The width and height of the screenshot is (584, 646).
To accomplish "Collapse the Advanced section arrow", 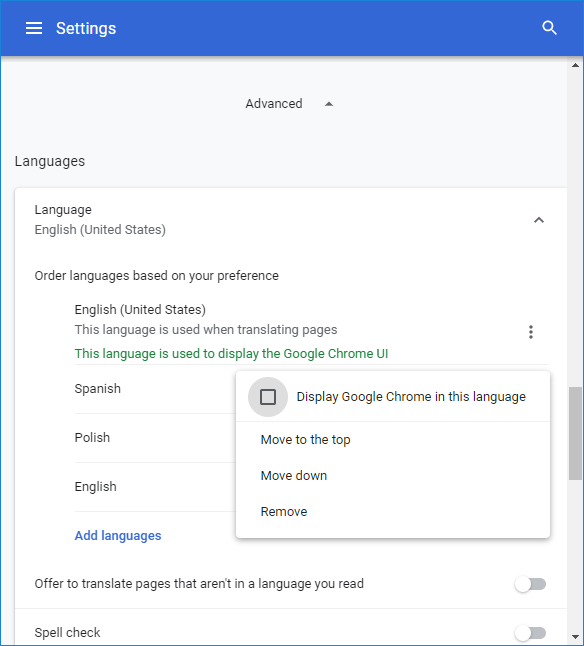I will (x=329, y=104).
